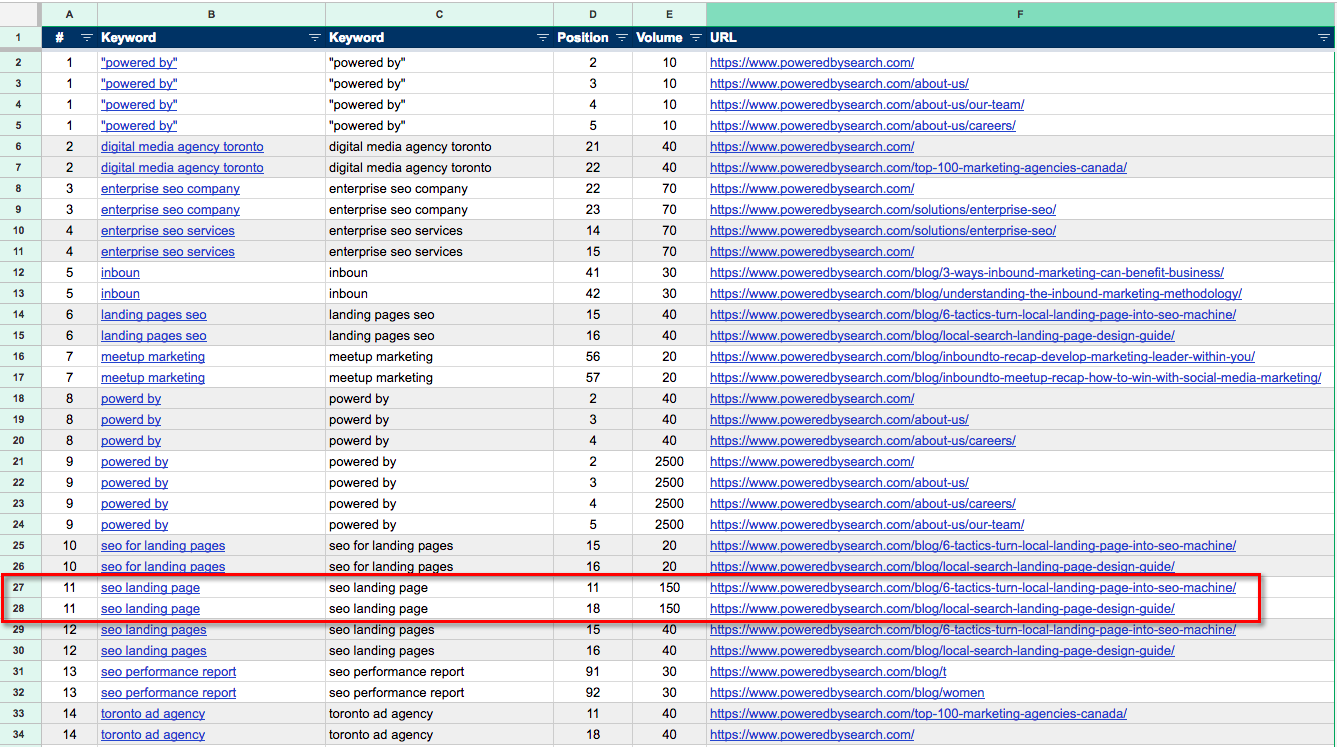The width and height of the screenshot is (1337, 747).
Task: Click the select-all corner box
Action: coord(20,14)
